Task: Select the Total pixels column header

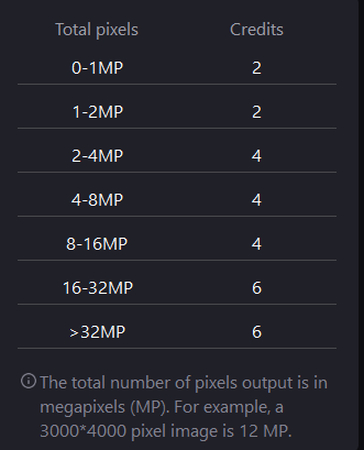Action: click(x=97, y=30)
